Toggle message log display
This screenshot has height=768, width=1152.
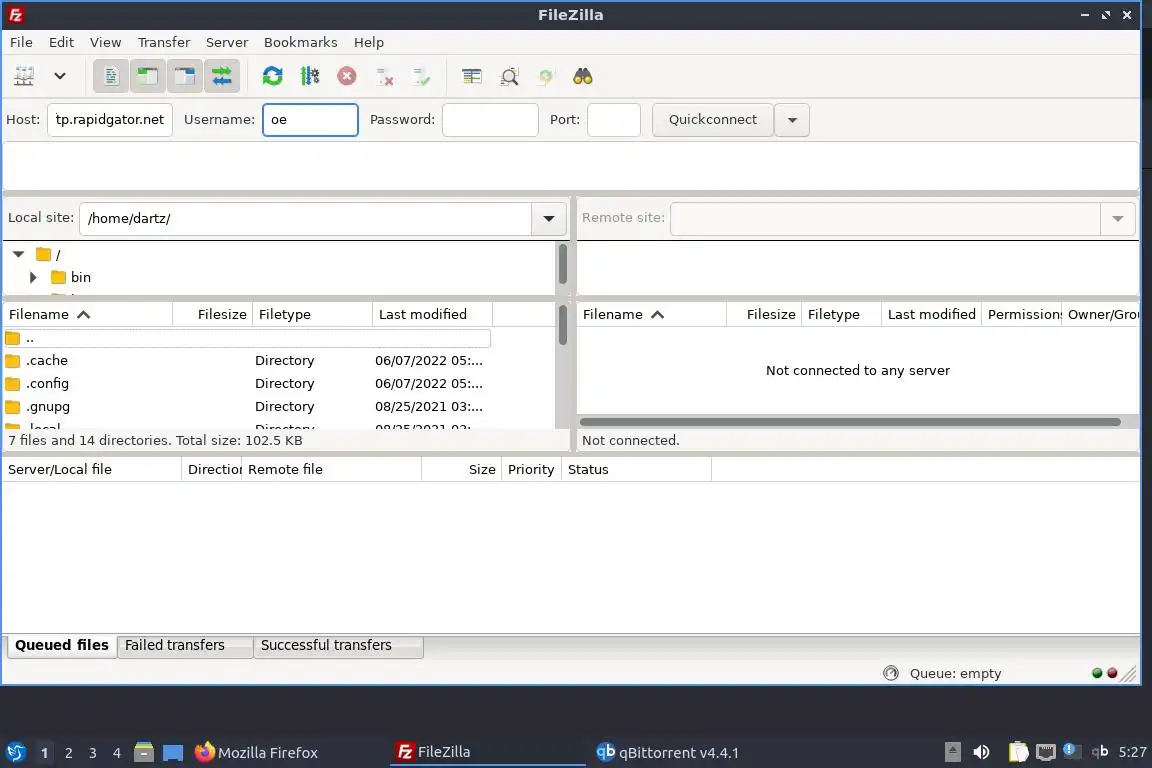pos(111,76)
